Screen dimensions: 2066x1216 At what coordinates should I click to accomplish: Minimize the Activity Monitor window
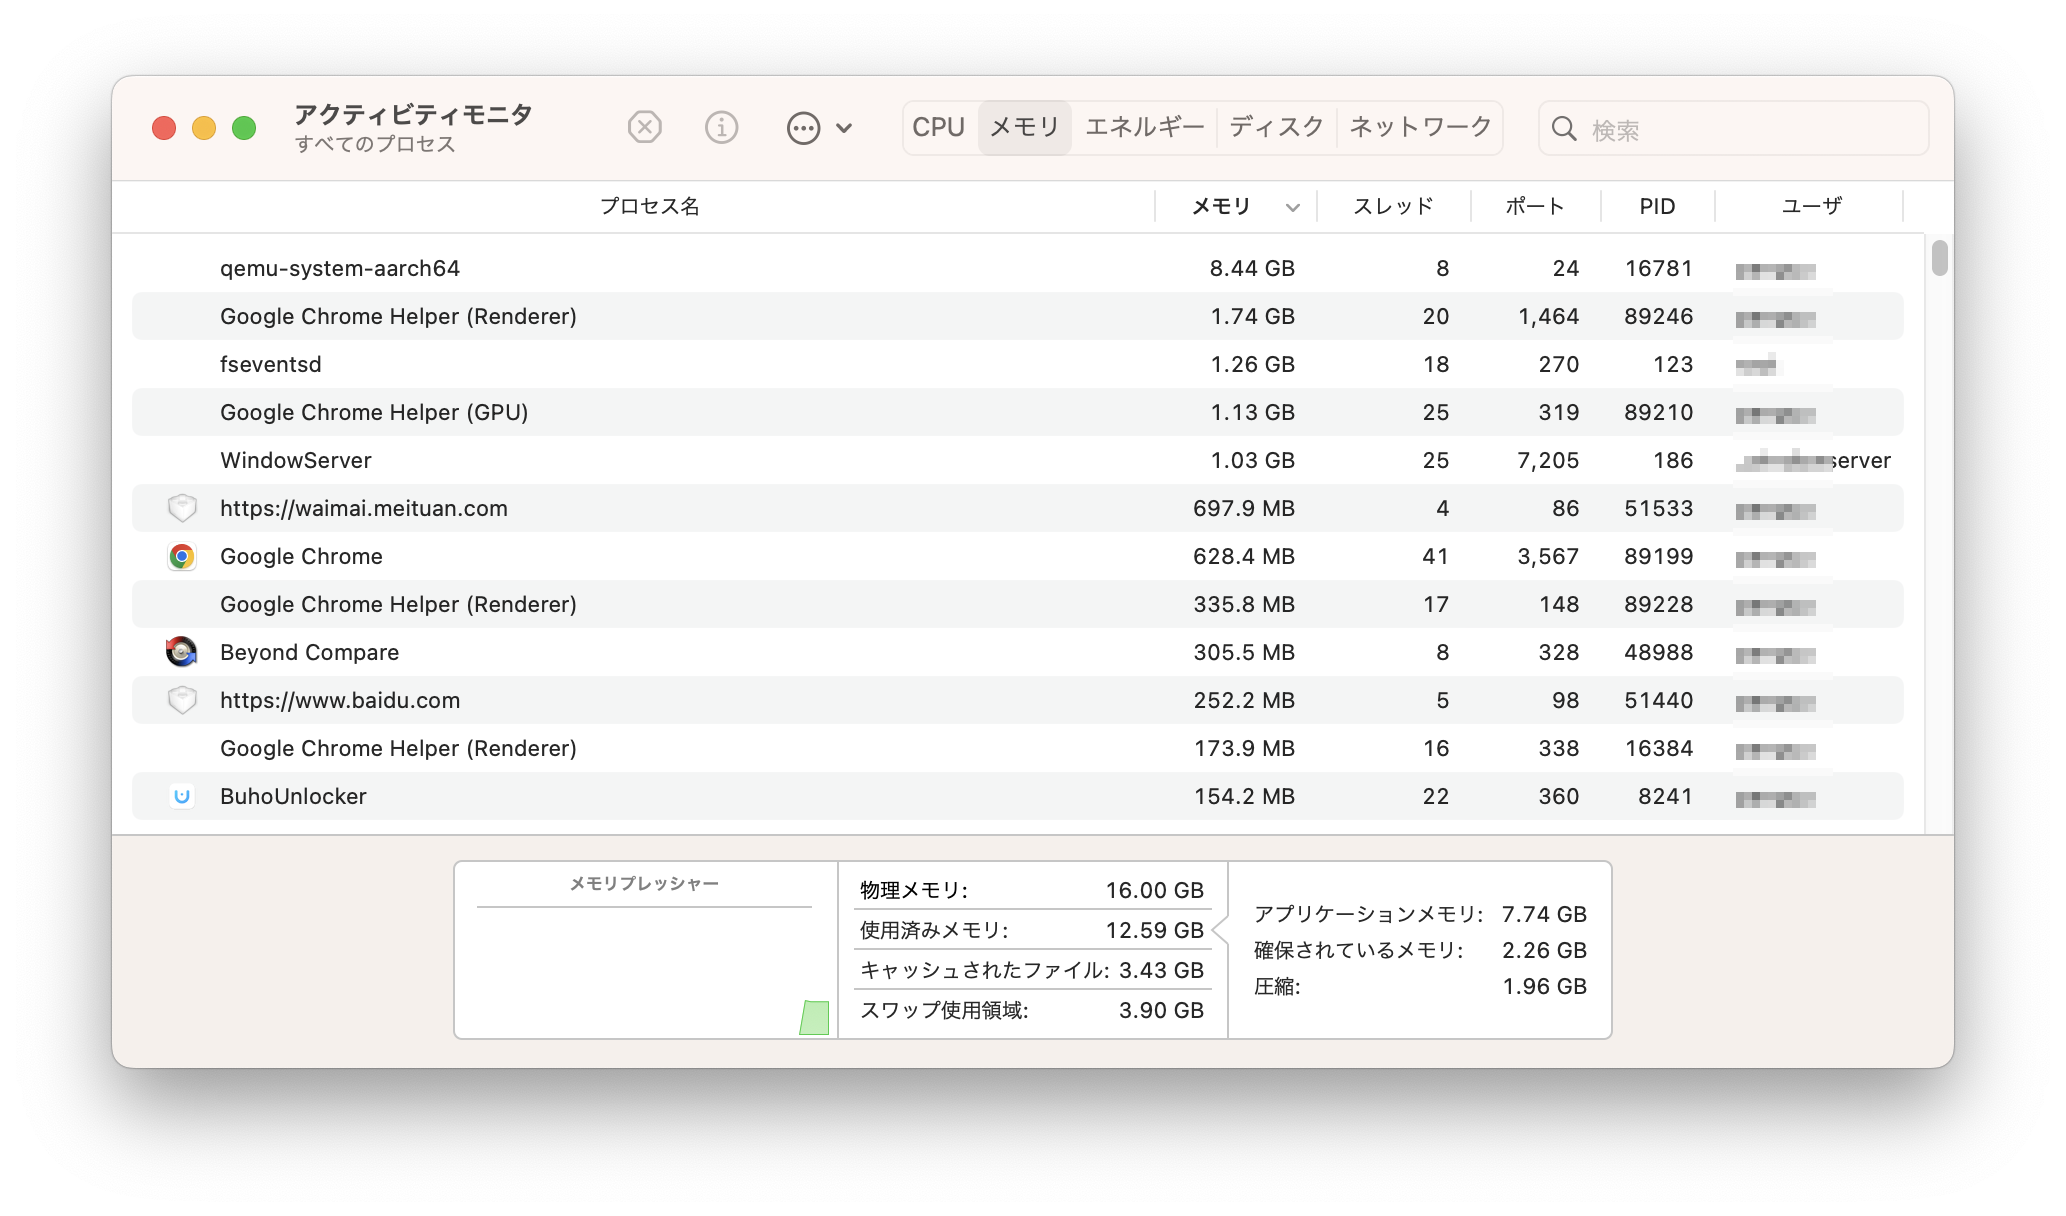[x=204, y=128]
